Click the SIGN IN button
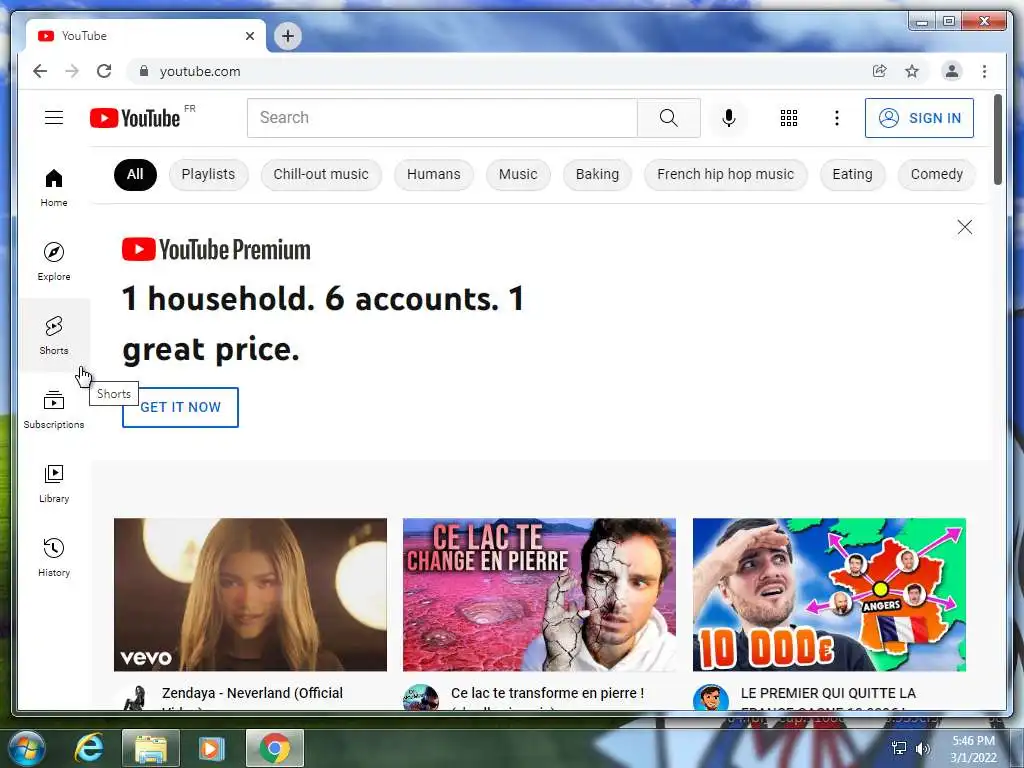Viewport: 1024px width, 768px height. click(919, 118)
